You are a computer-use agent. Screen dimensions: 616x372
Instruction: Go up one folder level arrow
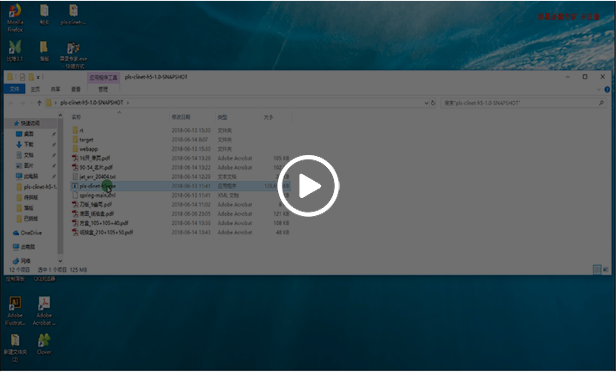(x=39, y=103)
